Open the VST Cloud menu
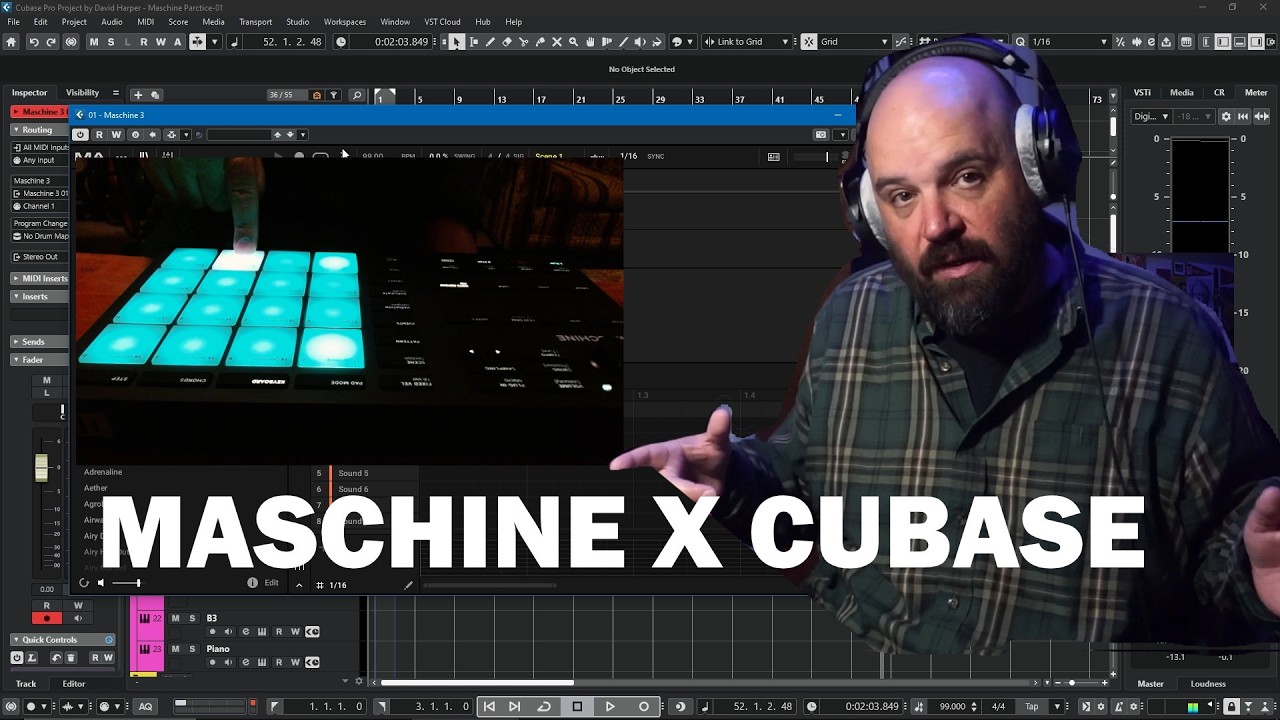Viewport: 1280px width, 720px height. pos(442,22)
